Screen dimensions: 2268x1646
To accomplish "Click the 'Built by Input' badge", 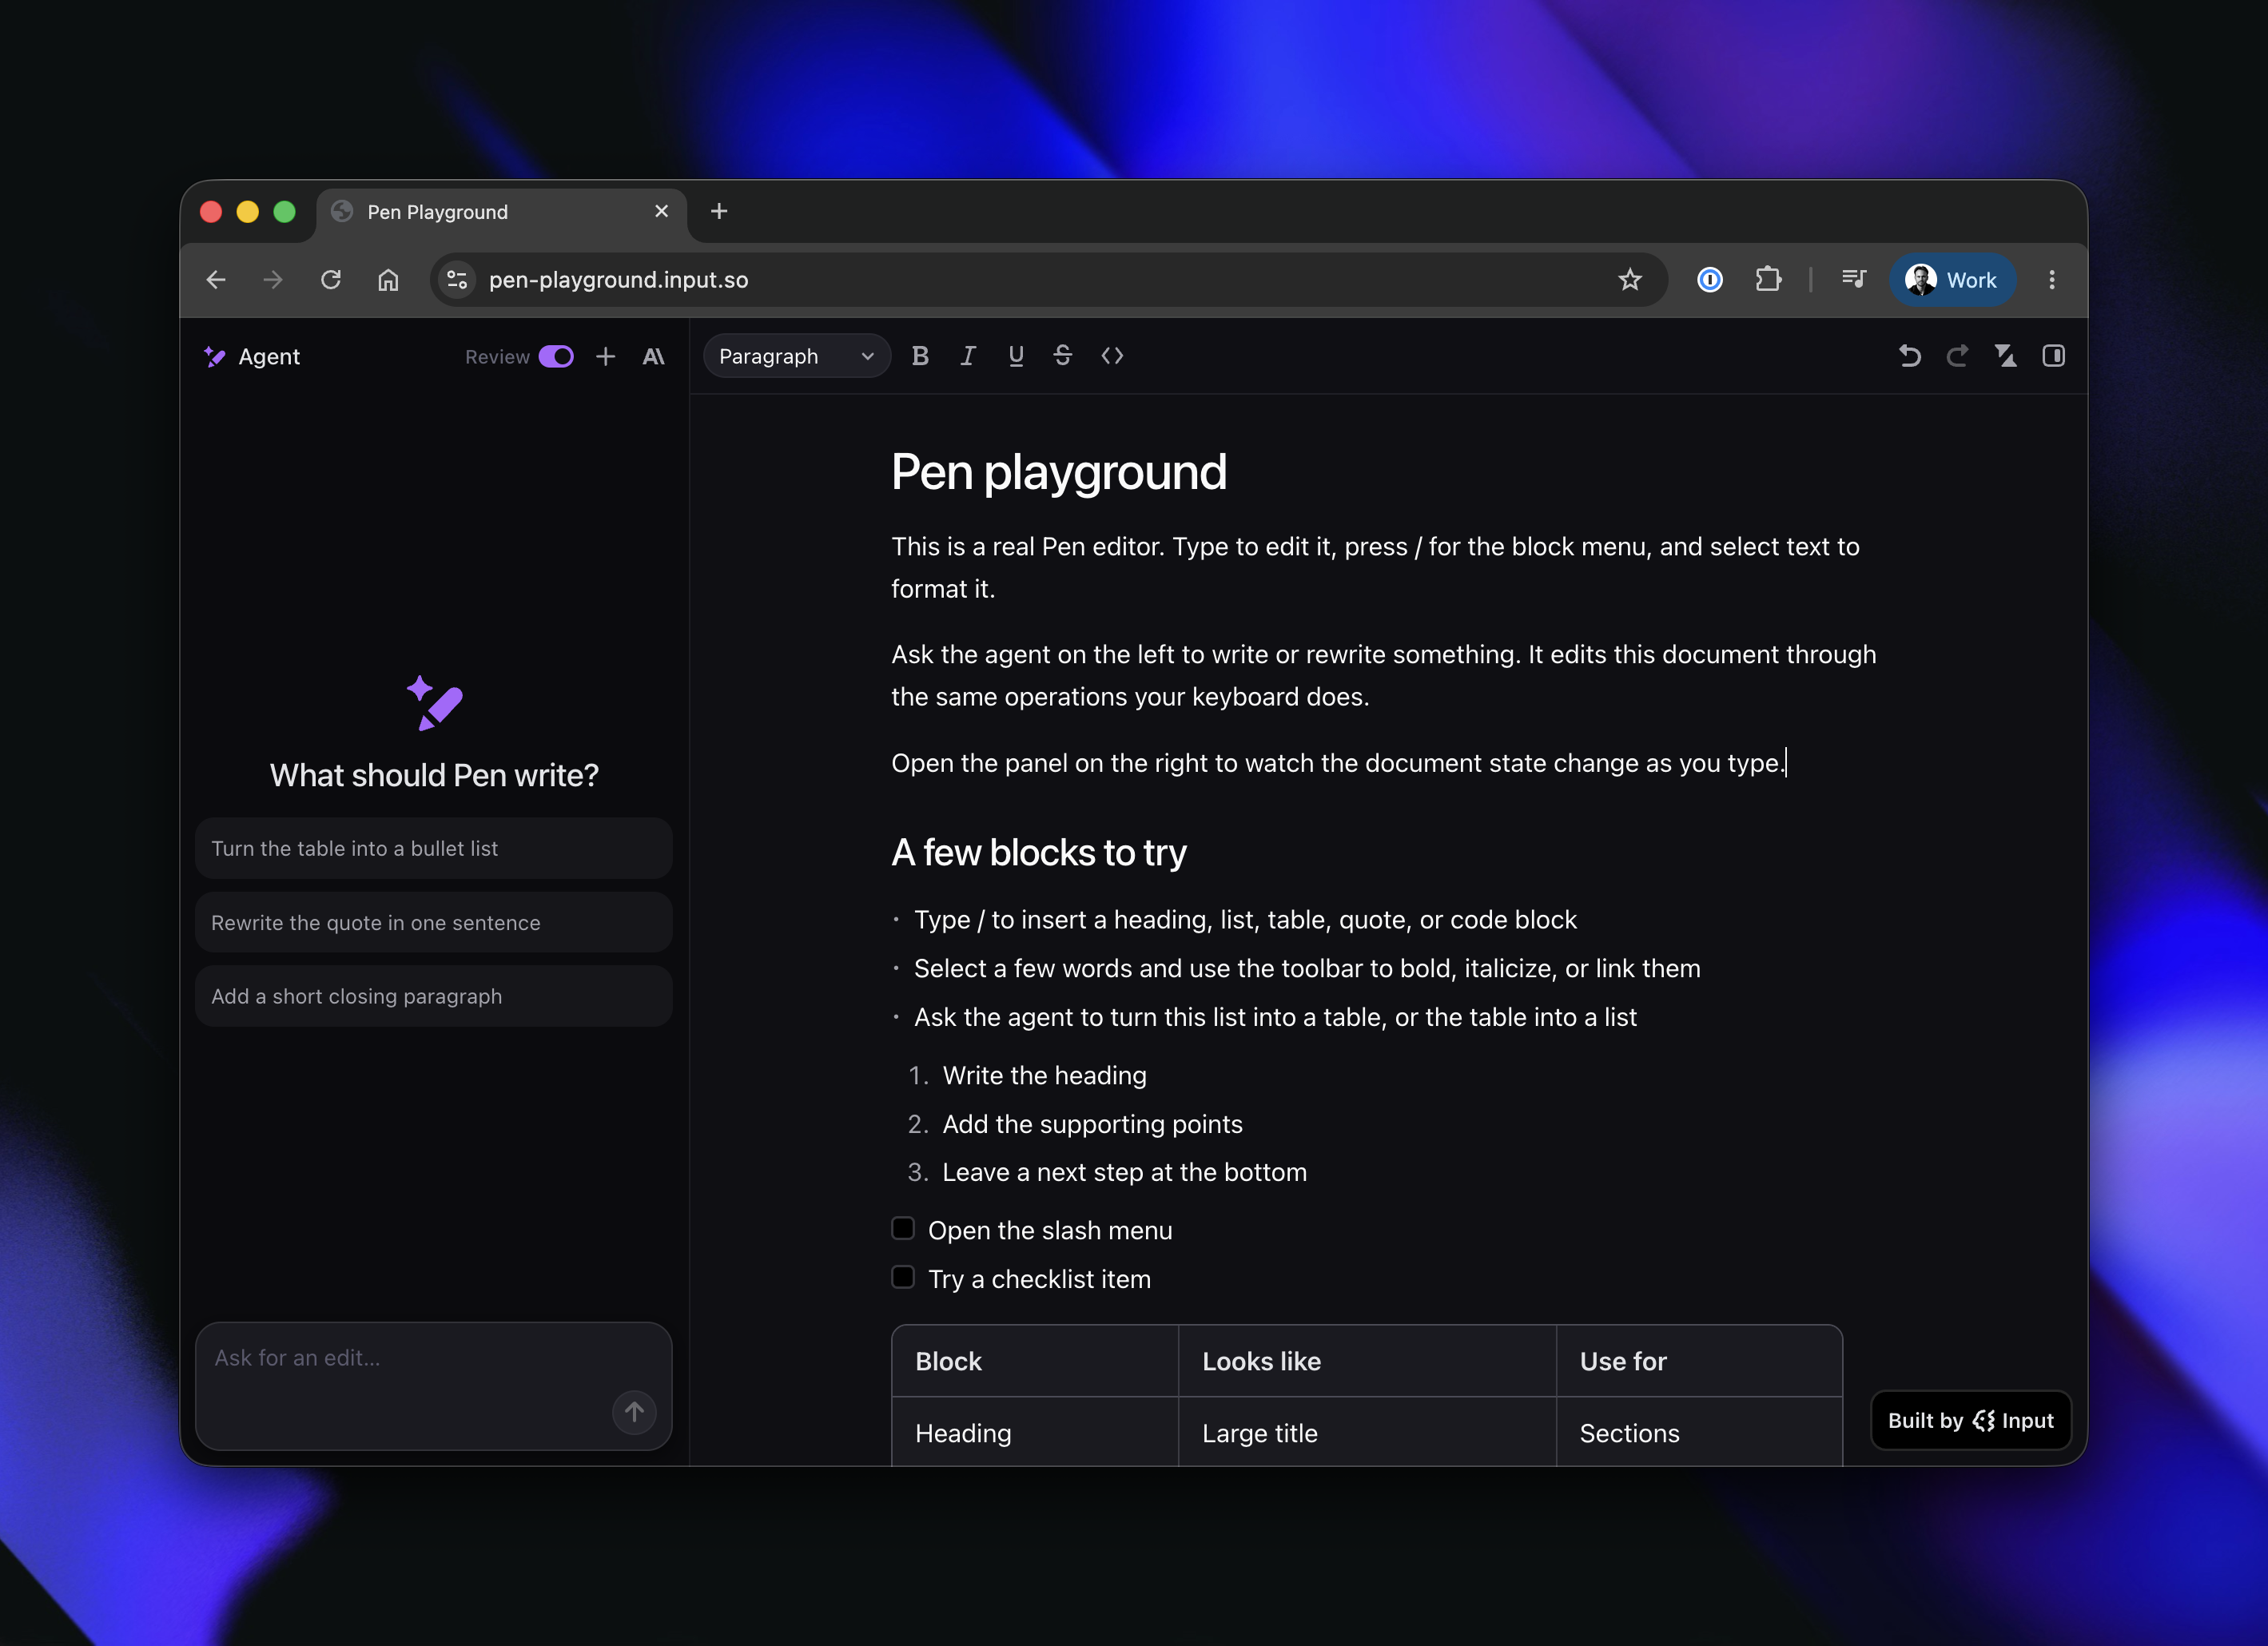I will pos(1971,1420).
